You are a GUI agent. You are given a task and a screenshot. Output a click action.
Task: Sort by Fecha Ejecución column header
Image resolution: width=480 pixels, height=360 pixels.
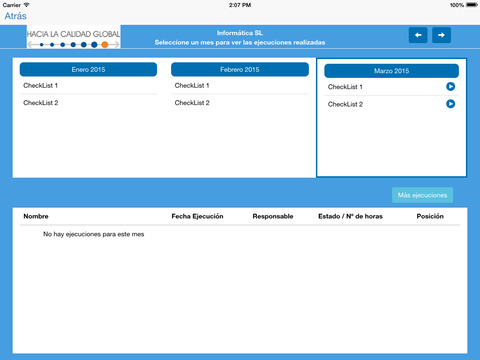pos(197,216)
